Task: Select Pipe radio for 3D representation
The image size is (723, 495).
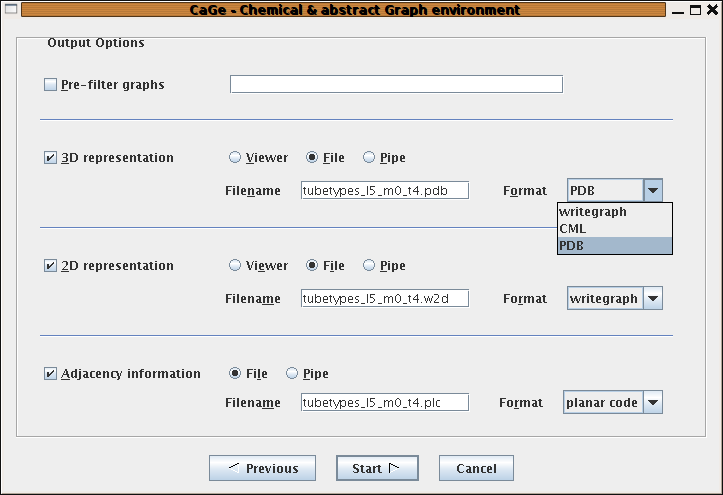Action: [369, 158]
